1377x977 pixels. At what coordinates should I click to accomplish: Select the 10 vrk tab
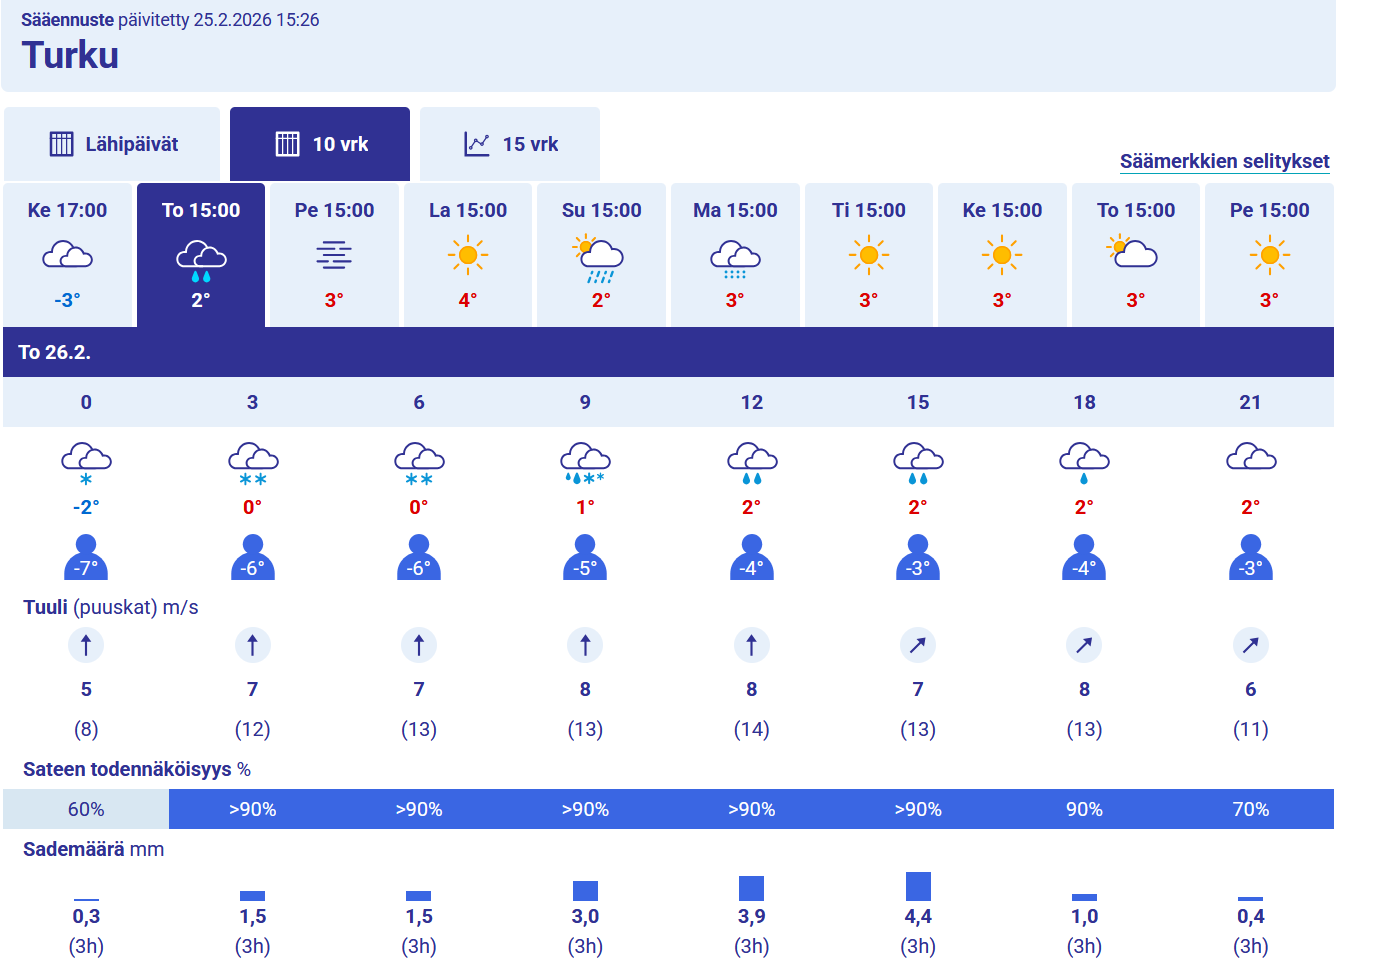click(320, 144)
